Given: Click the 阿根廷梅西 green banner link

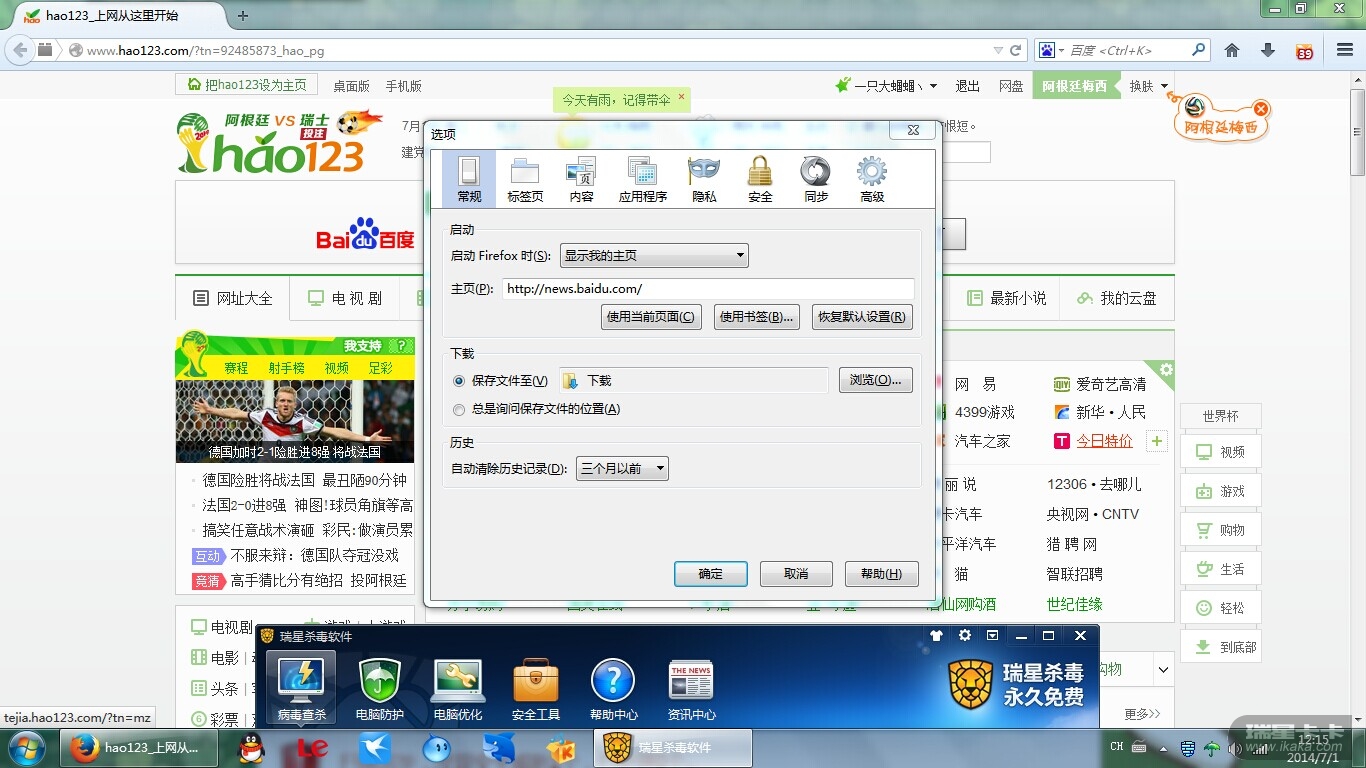Looking at the screenshot, I should (x=1075, y=86).
